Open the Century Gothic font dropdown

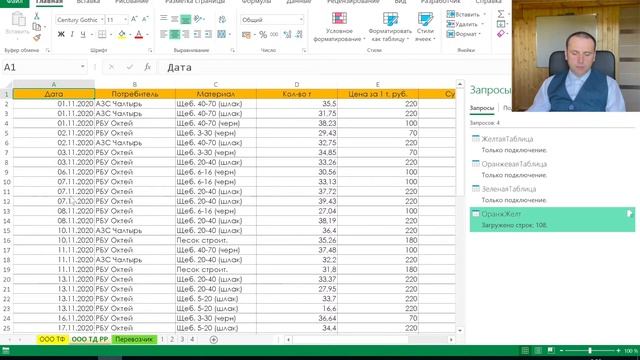click(102, 20)
